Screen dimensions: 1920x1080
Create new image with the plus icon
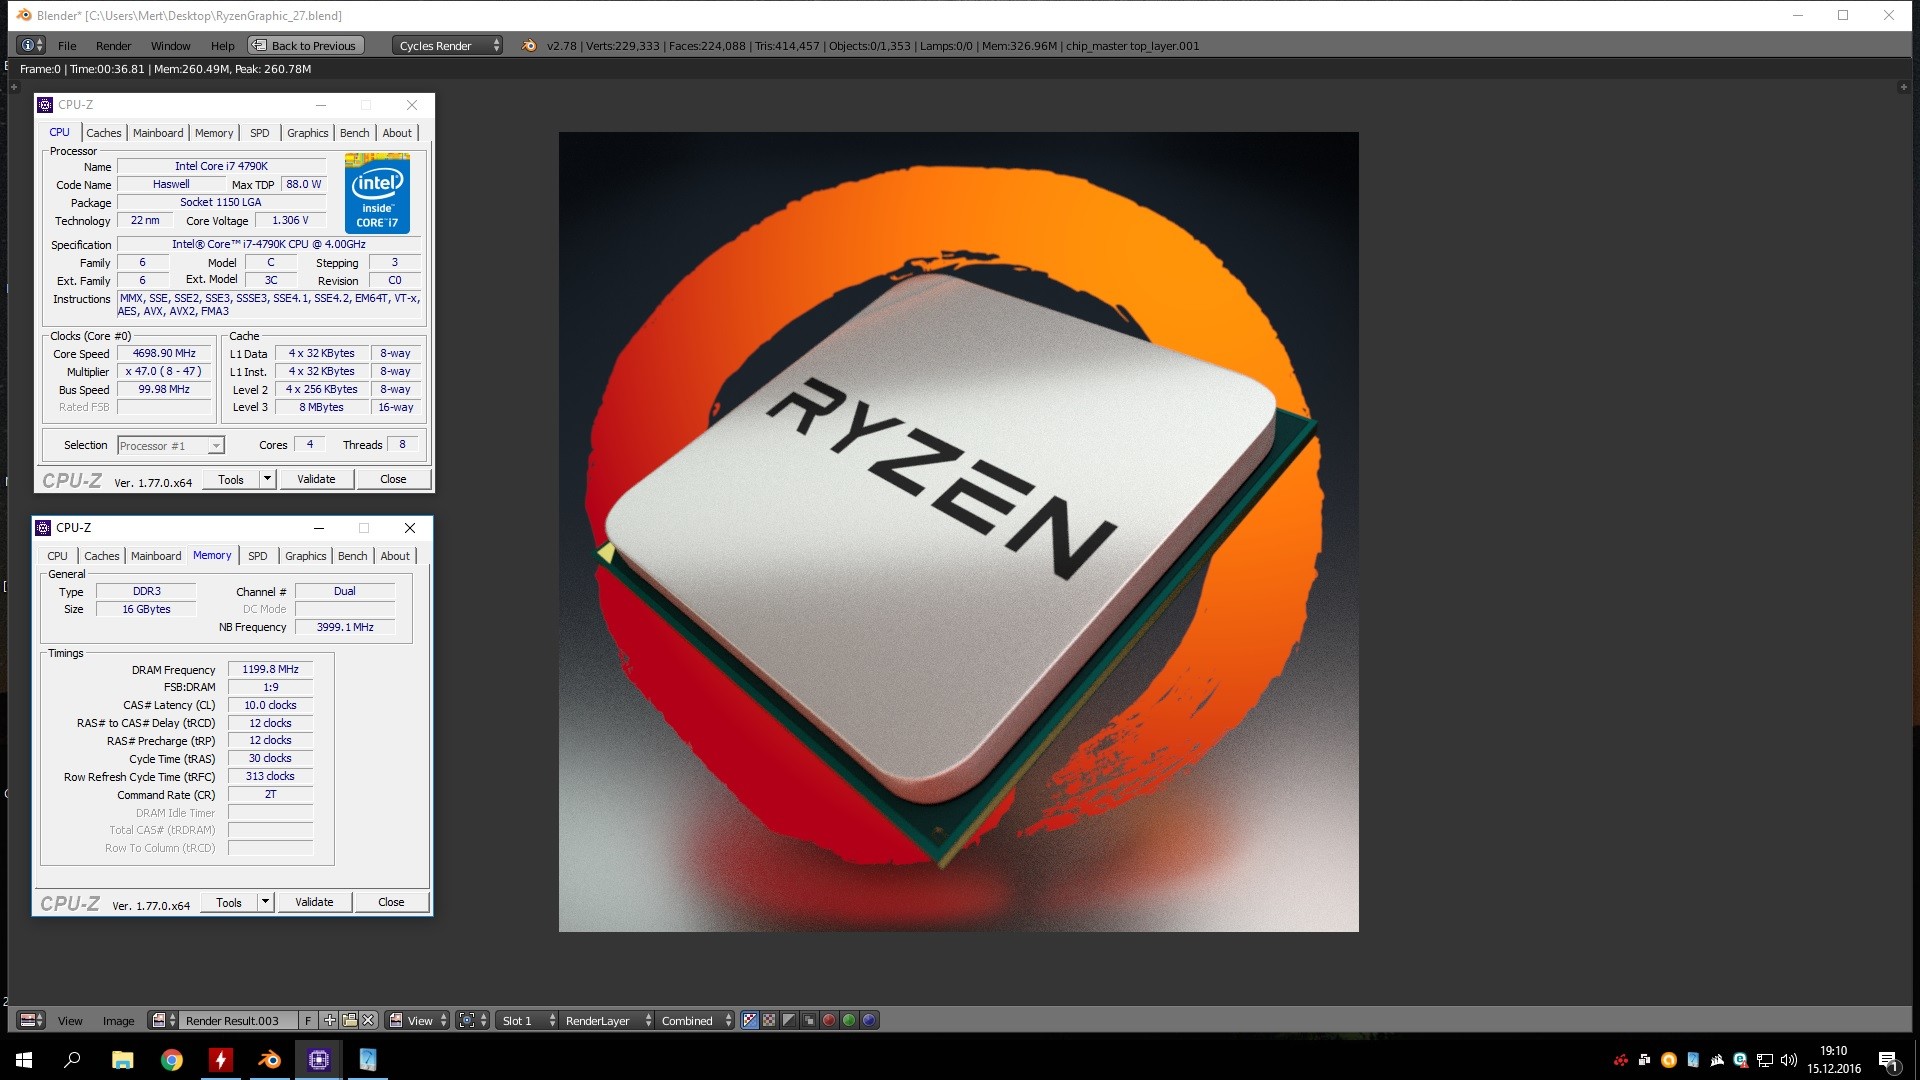click(329, 1020)
